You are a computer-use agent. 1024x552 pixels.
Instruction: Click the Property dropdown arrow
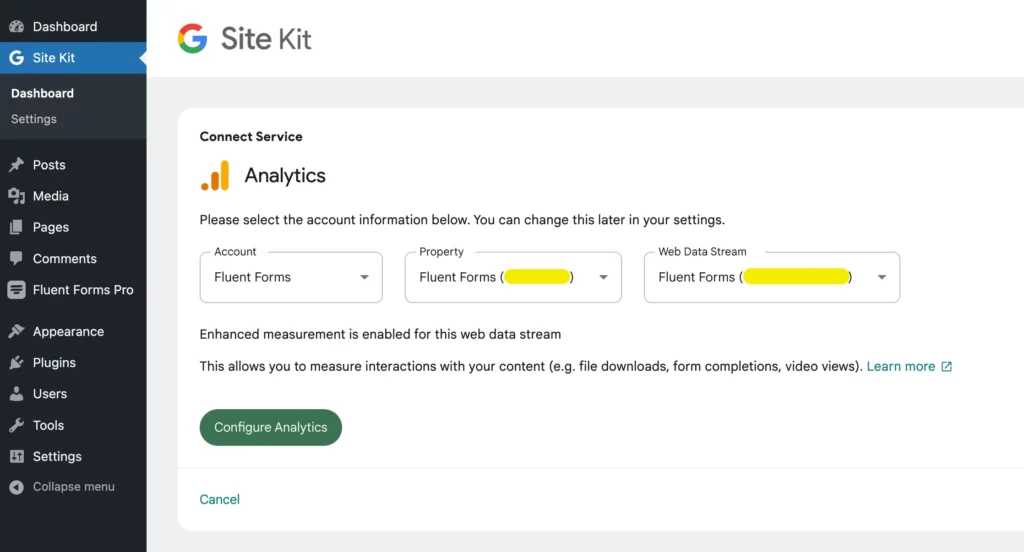(603, 277)
